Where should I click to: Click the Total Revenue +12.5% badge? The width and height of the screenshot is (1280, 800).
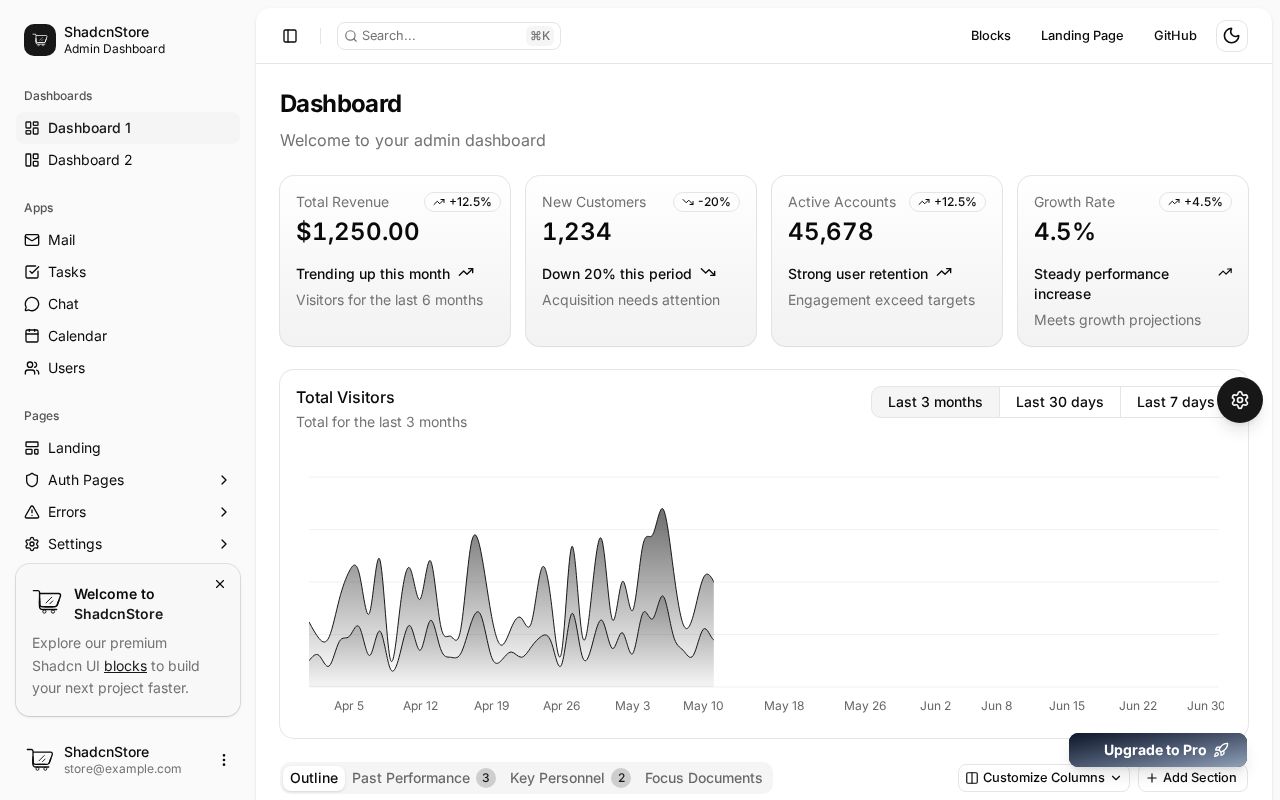[x=462, y=202]
